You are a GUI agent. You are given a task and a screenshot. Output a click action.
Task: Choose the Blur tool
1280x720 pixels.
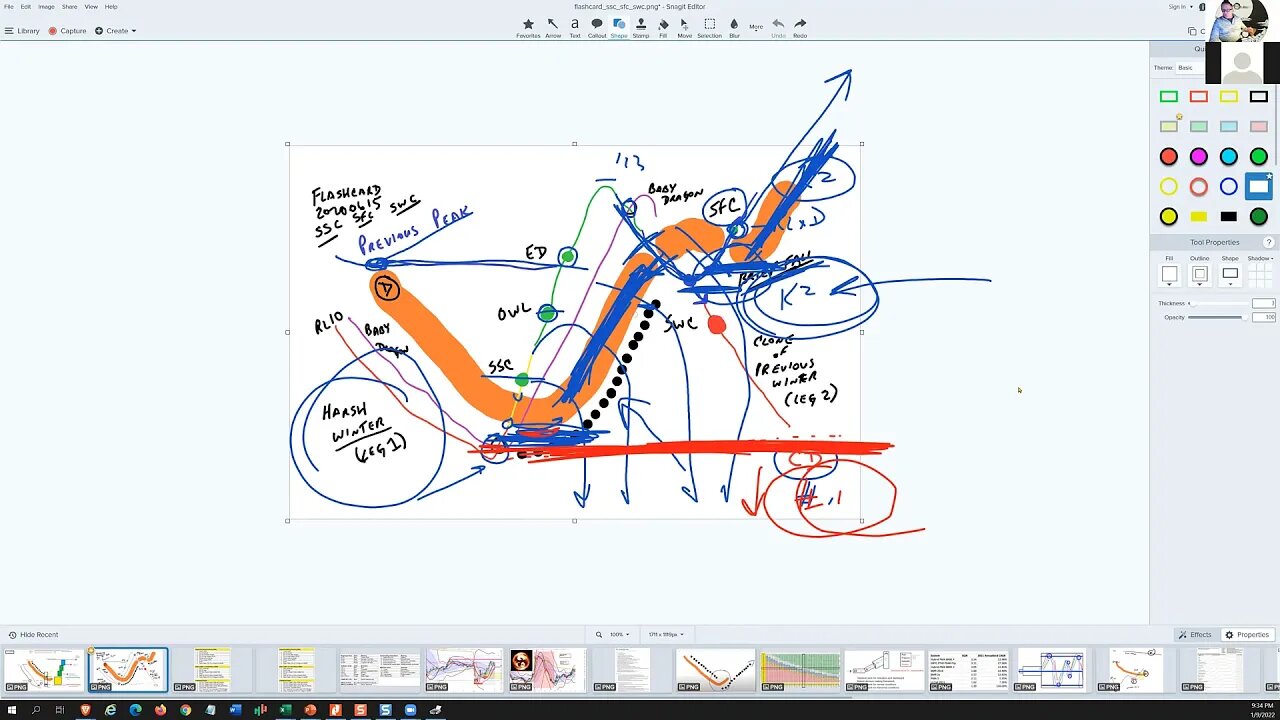point(734,27)
